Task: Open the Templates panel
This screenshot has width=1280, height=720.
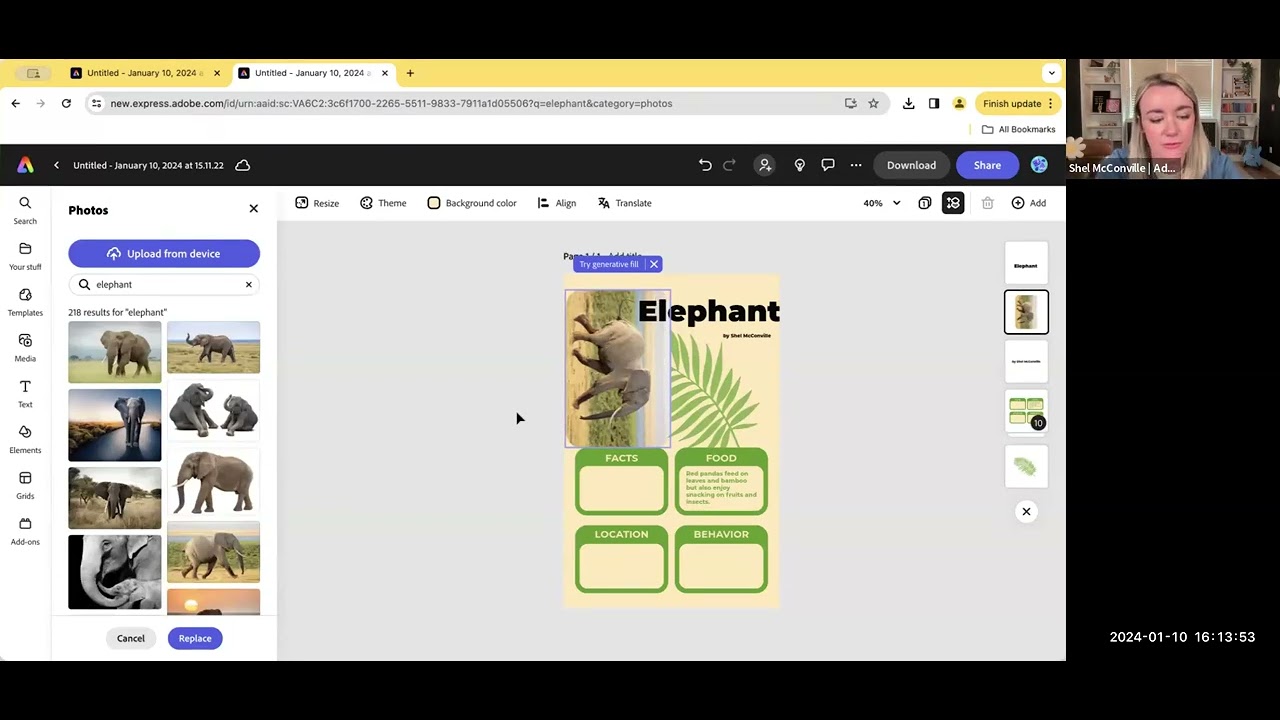Action: (x=25, y=302)
